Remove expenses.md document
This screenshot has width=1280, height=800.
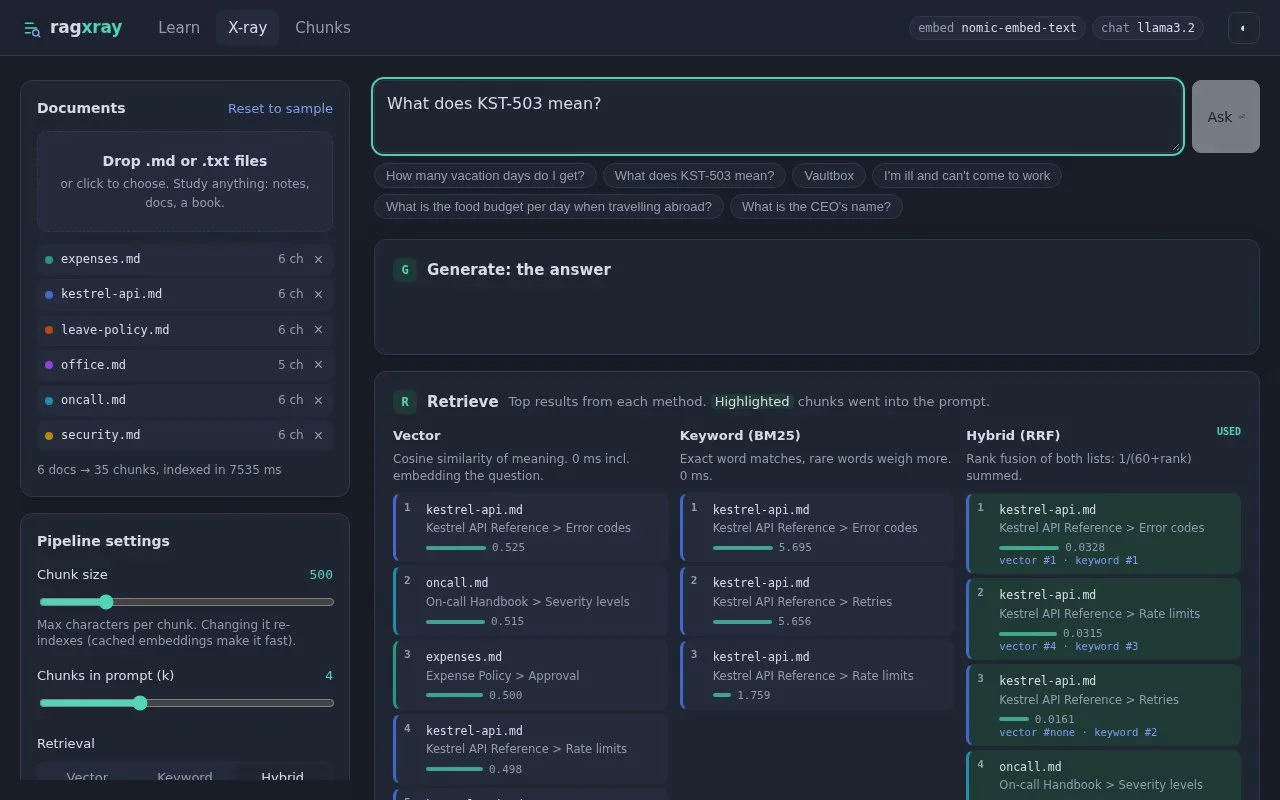[x=318, y=259]
